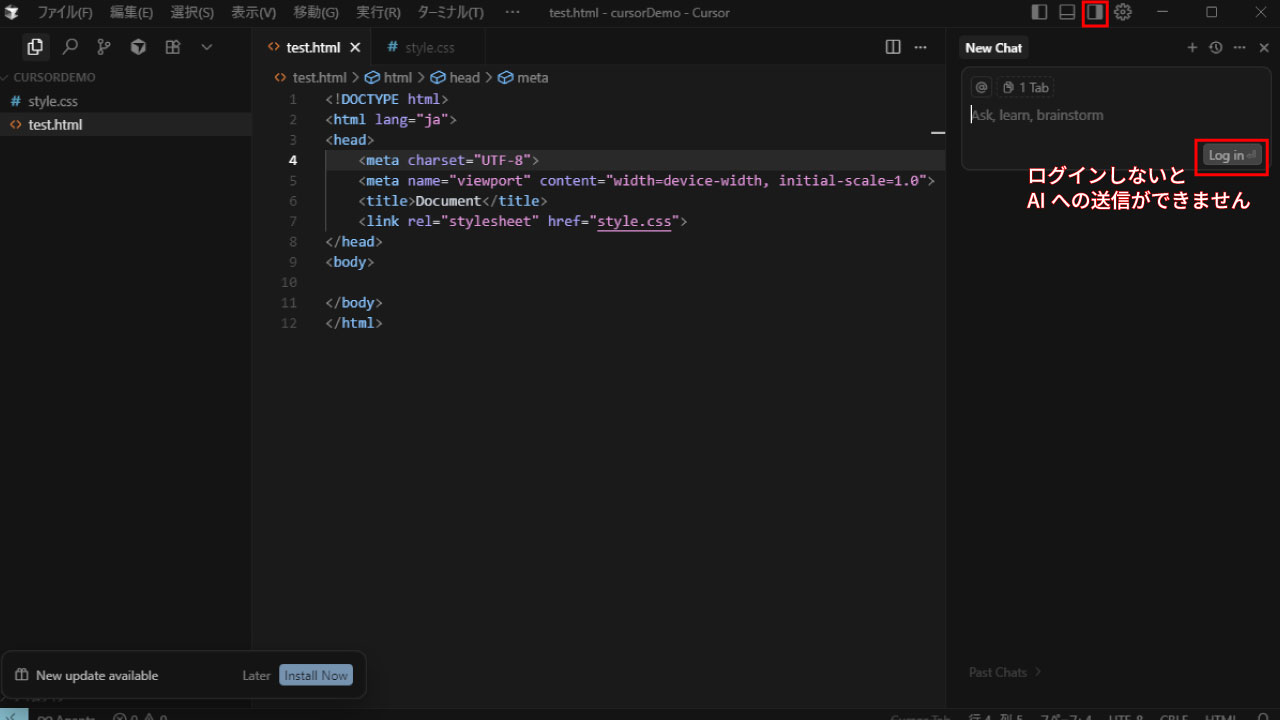This screenshot has height=720, width=1280.
Task: Expand additional views with the sidebar chevron
Action: 207,47
